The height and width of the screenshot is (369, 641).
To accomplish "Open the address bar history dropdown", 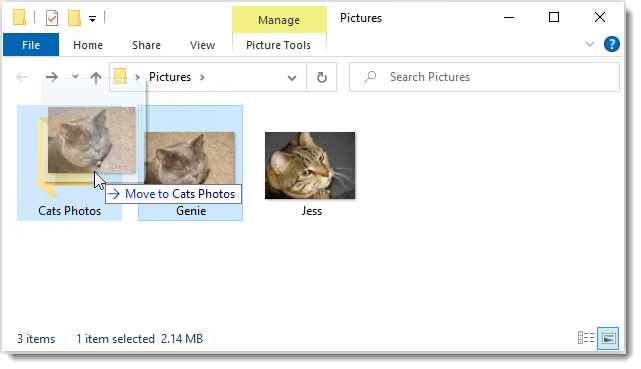I will pyautogui.click(x=292, y=78).
